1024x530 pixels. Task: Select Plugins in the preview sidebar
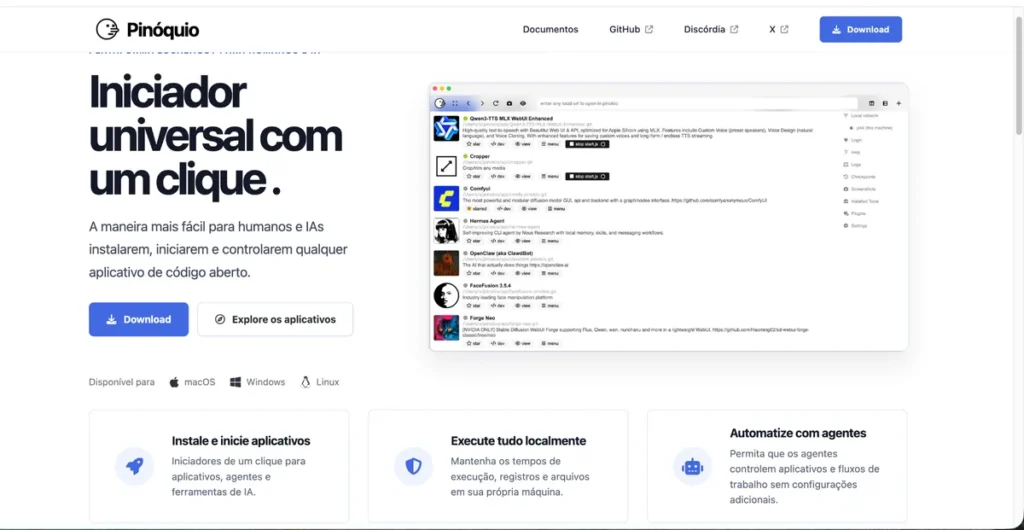(x=855, y=213)
